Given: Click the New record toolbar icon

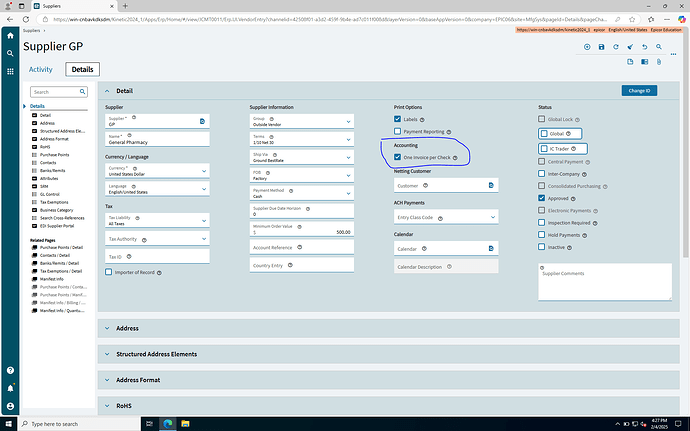Looking at the screenshot, I should coord(587,47).
